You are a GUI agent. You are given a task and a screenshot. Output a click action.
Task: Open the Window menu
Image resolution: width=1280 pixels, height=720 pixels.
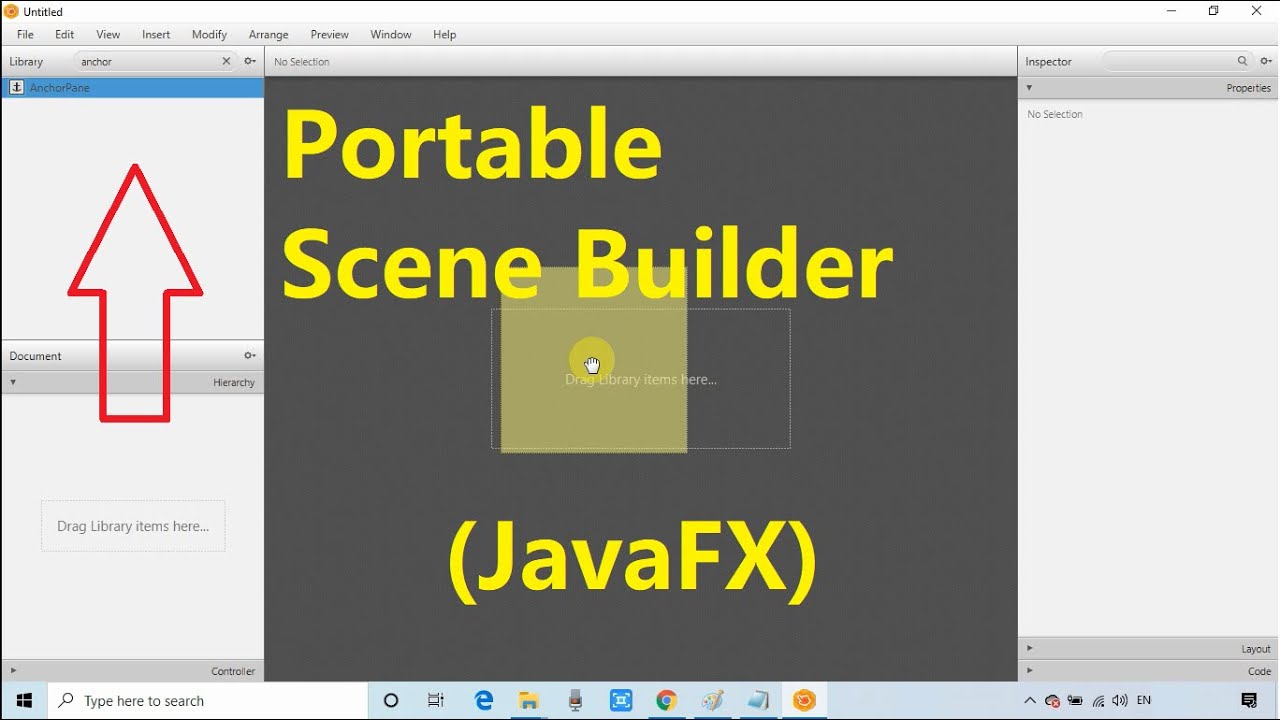(x=391, y=34)
